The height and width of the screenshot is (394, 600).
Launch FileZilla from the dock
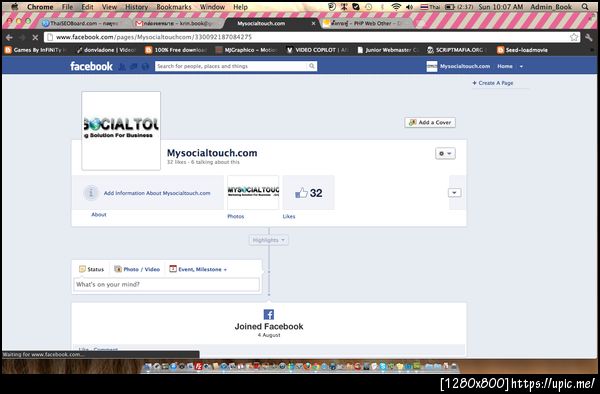click(199, 366)
